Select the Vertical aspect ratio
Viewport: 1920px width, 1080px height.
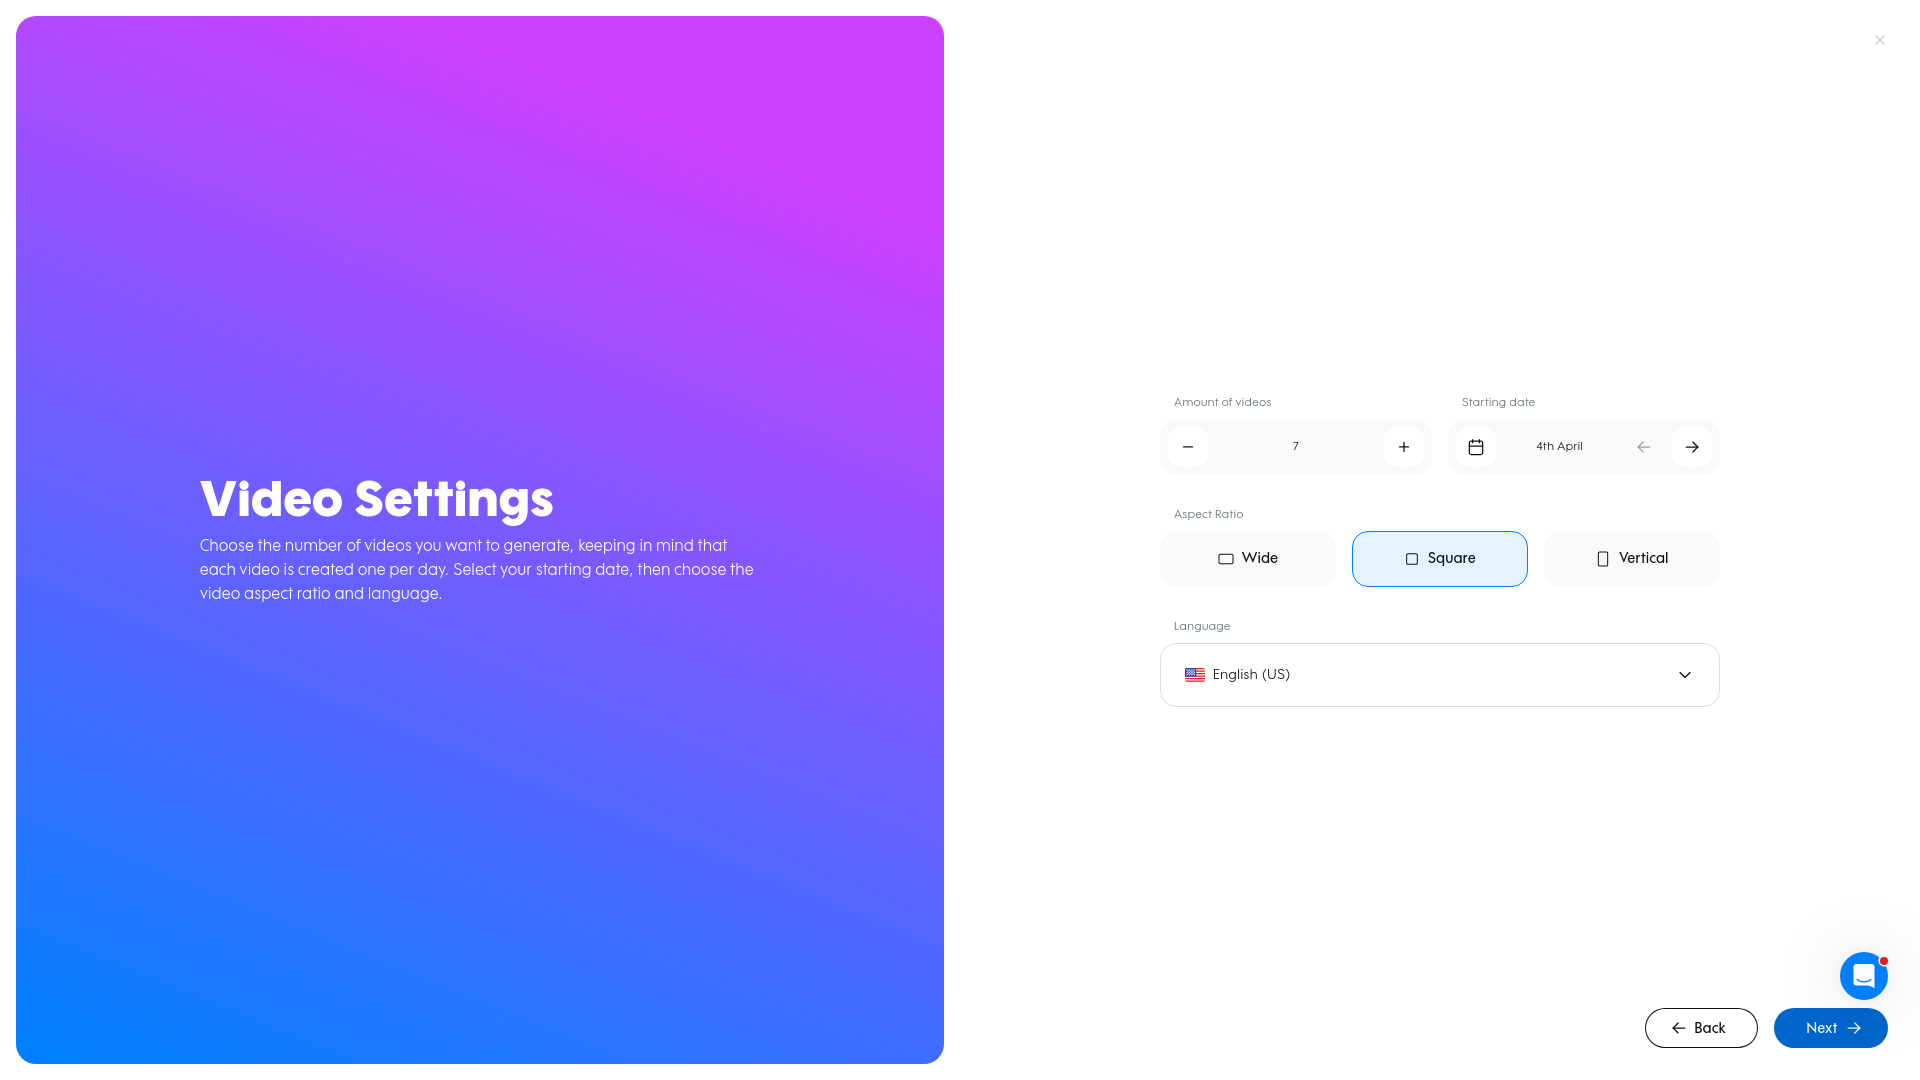pos(1631,559)
